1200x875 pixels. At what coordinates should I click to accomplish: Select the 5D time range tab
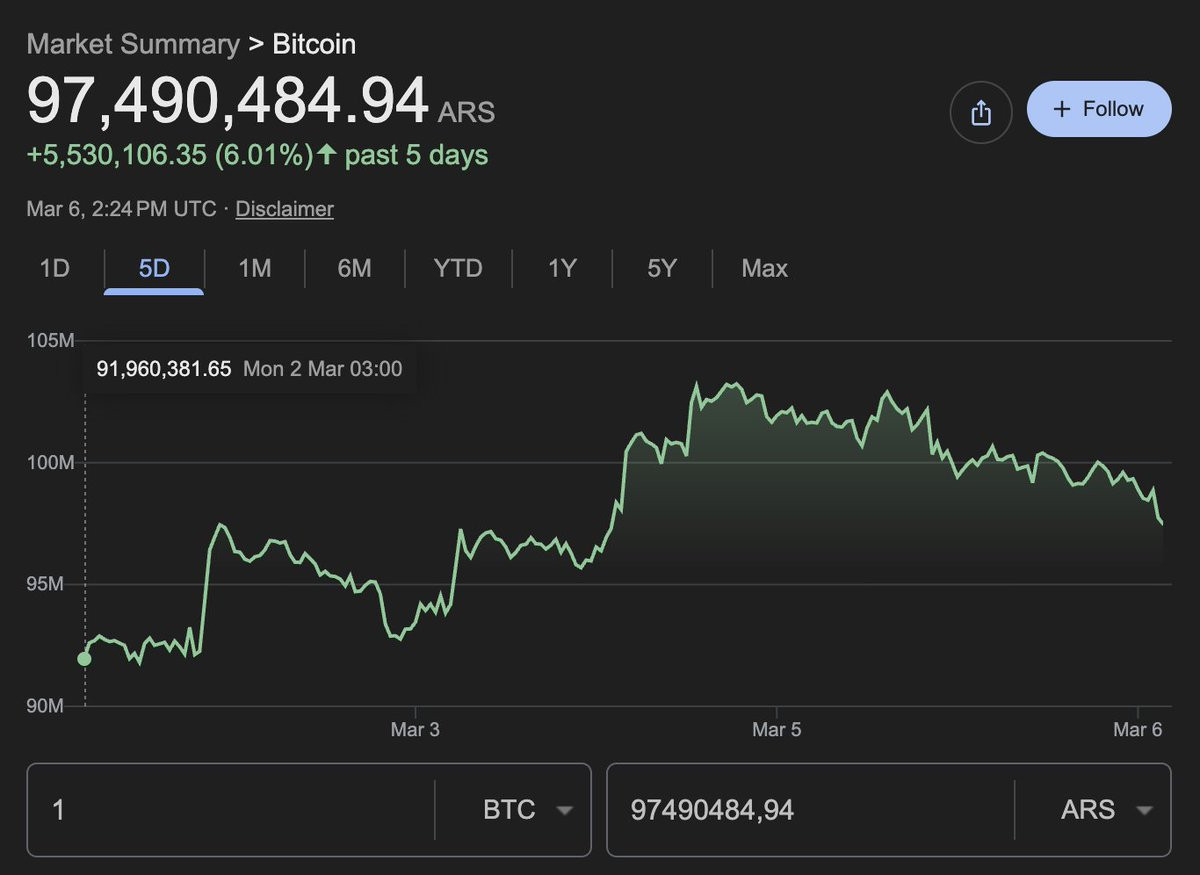tap(154, 268)
